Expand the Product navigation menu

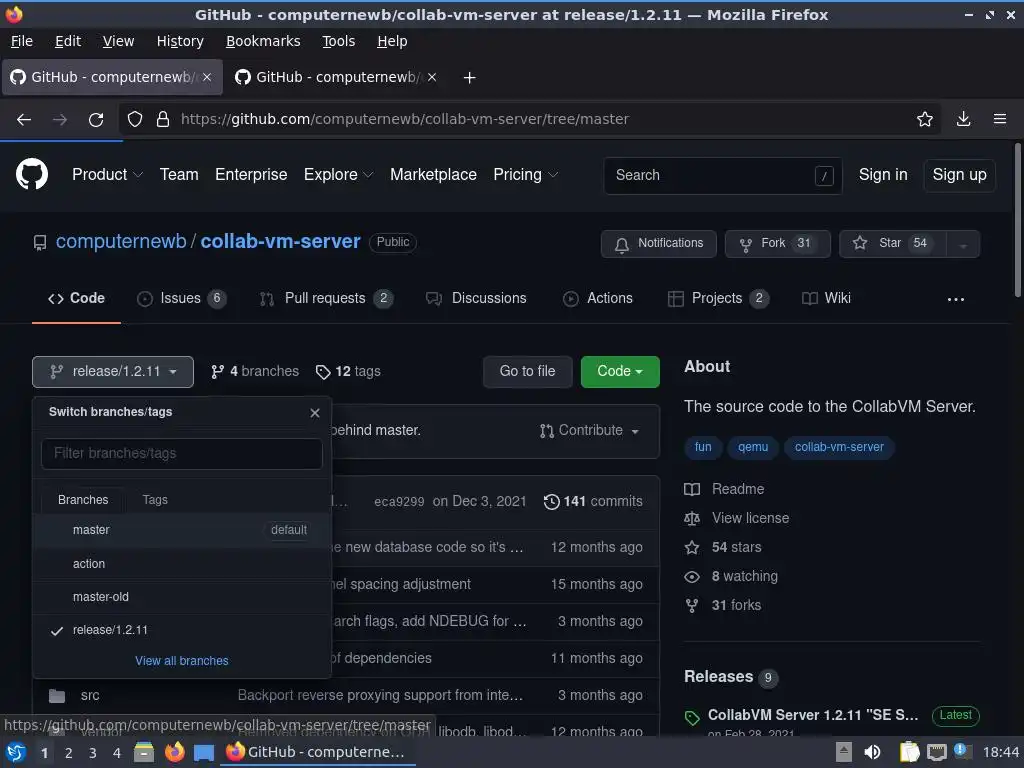click(107, 175)
